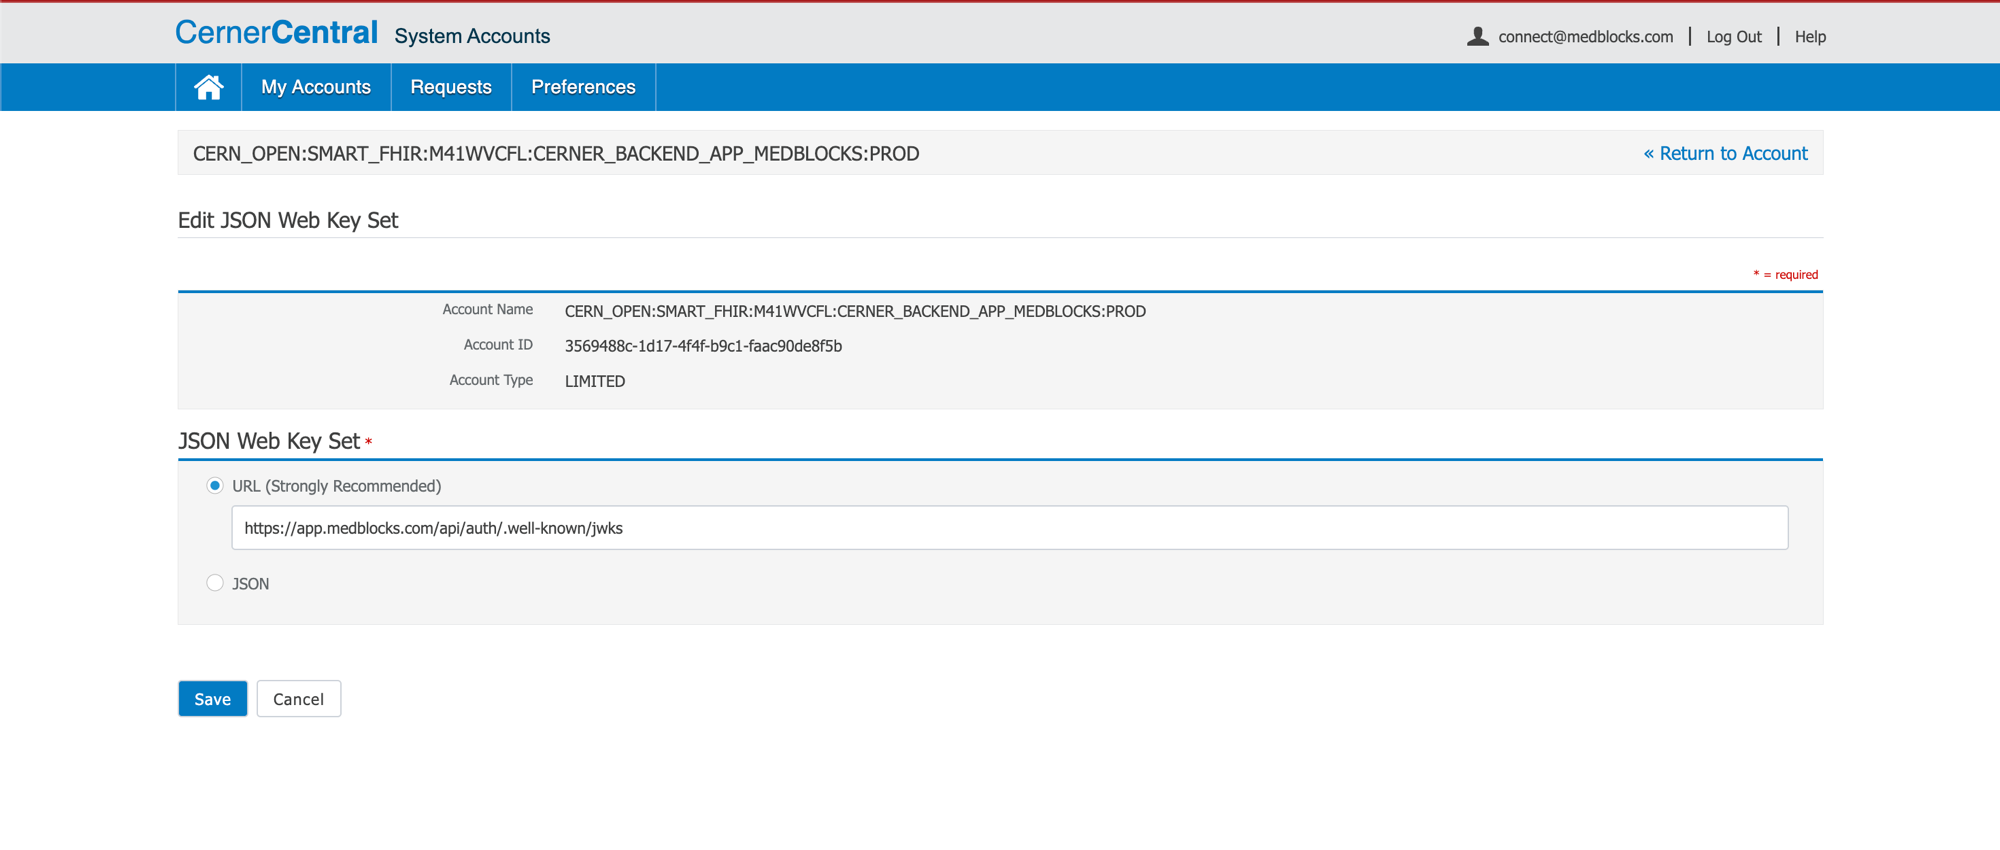
Task: Click the Account ID field label
Action: point(498,345)
